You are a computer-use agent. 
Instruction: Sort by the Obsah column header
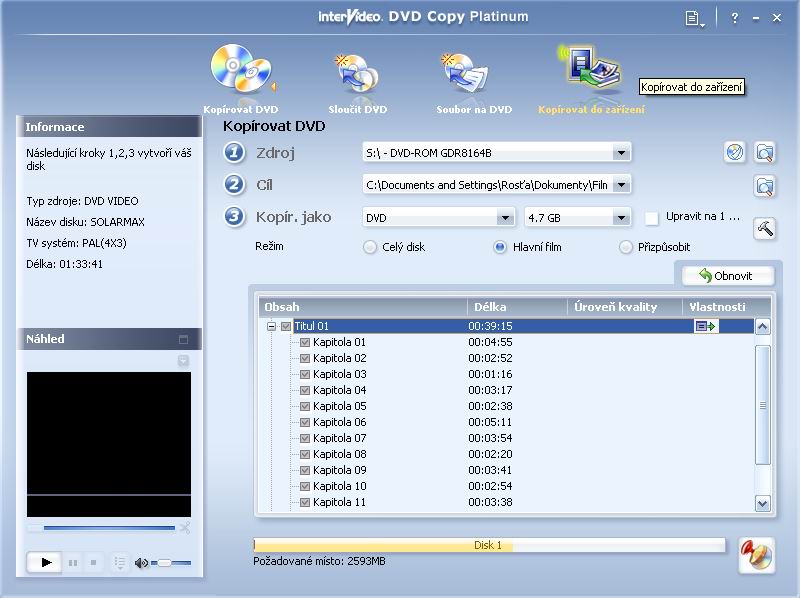click(x=363, y=307)
